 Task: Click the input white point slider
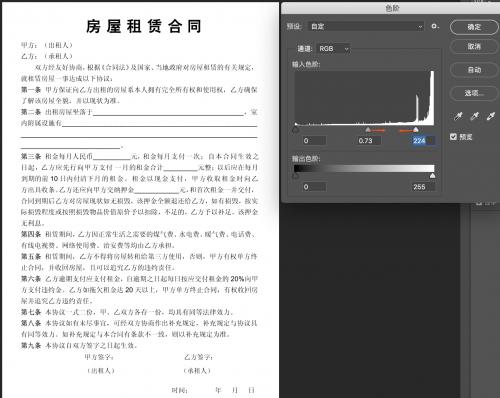(x=416, y=129)
